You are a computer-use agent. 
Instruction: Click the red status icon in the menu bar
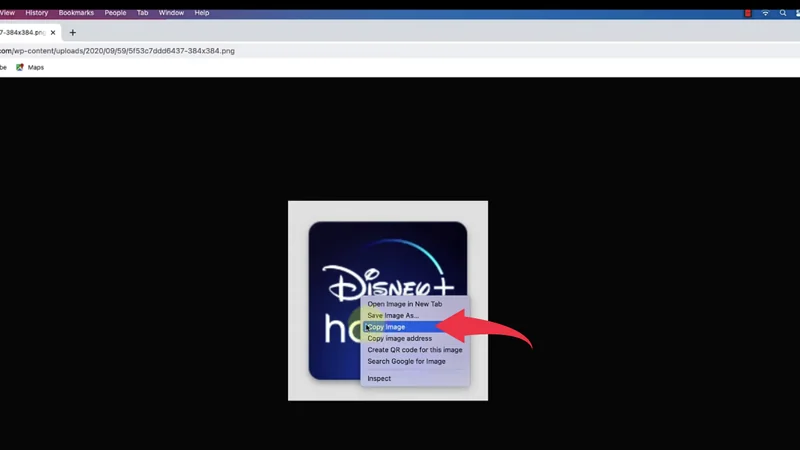point(748,13)
